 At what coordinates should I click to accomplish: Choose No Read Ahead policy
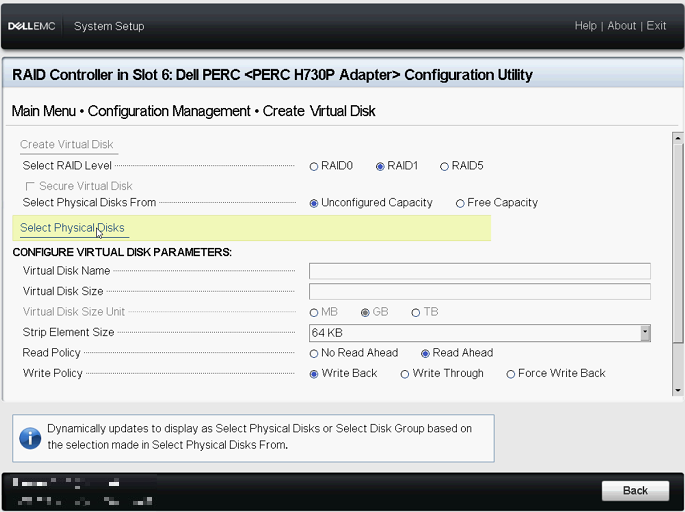(314, 354)
